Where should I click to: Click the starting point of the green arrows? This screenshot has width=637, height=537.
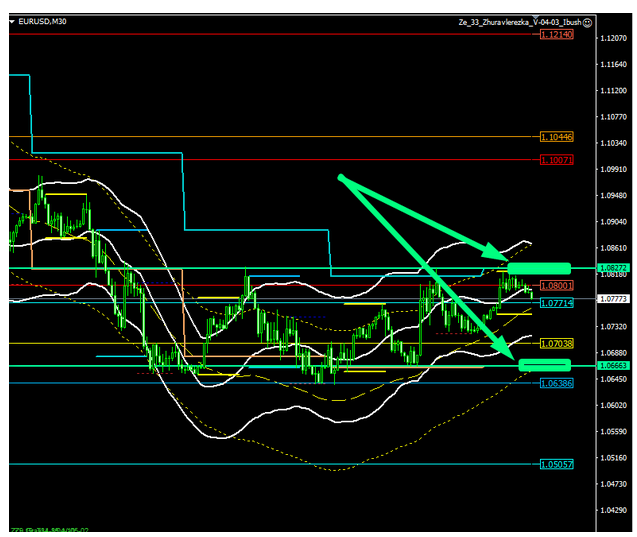pyautogui.click(x=341, y=178)
